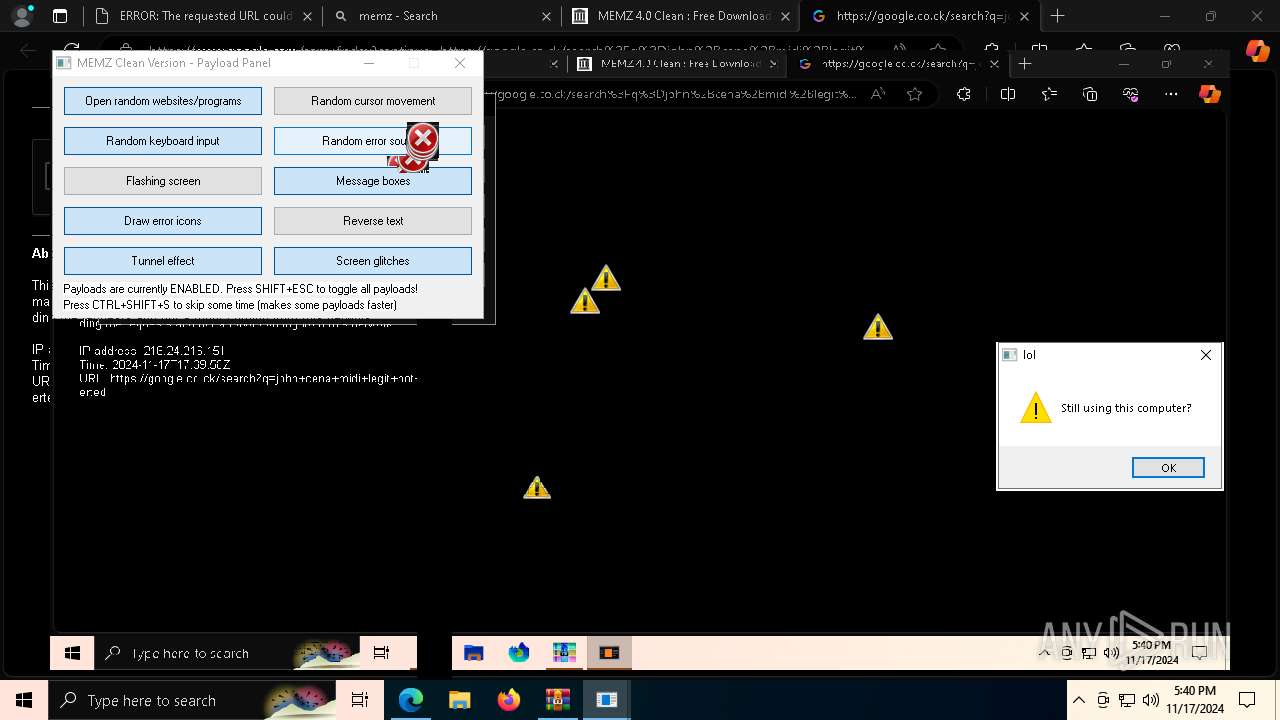Image resolution: width=1280 pixels, height=720 pixels.
Task: Select the MEMZ app icon on taskbar
Action: 607,700
